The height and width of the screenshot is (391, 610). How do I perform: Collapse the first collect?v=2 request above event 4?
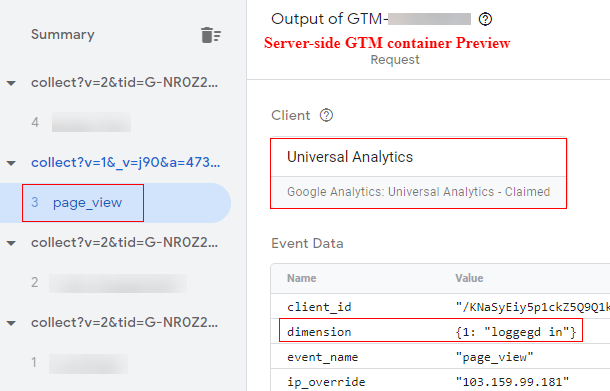(11, 83)
